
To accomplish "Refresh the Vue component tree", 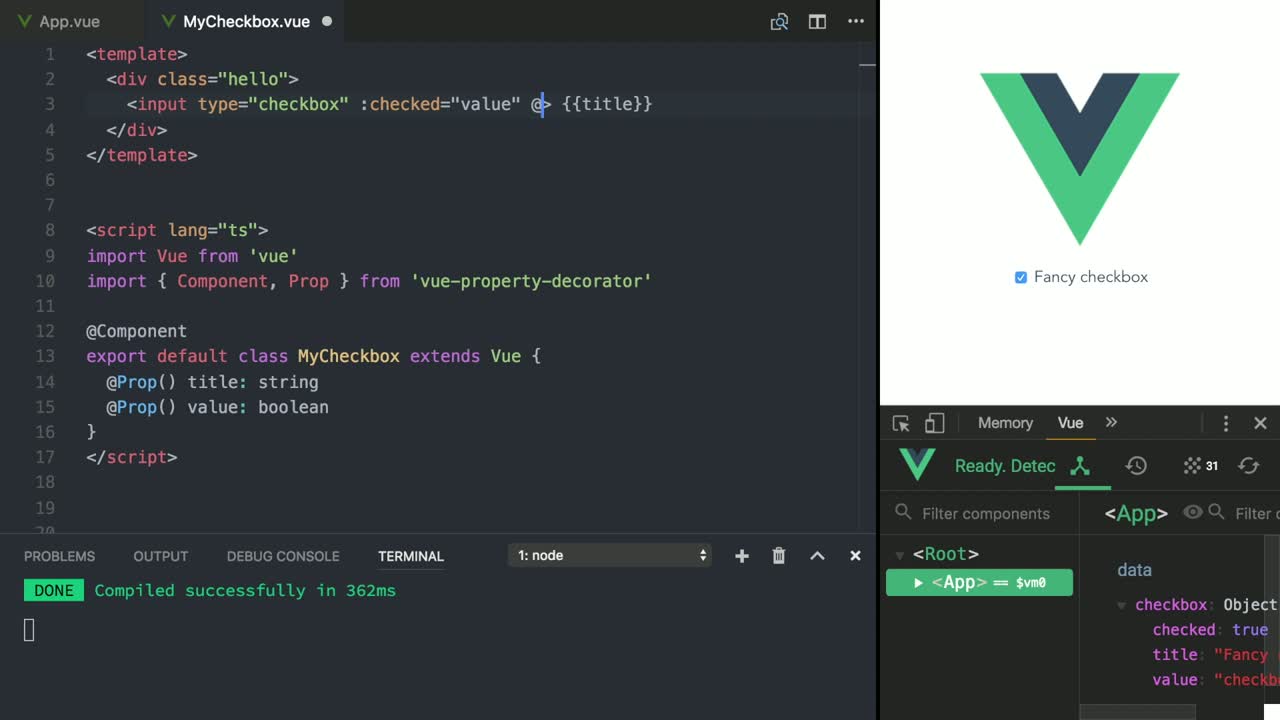I will 1248,466.
